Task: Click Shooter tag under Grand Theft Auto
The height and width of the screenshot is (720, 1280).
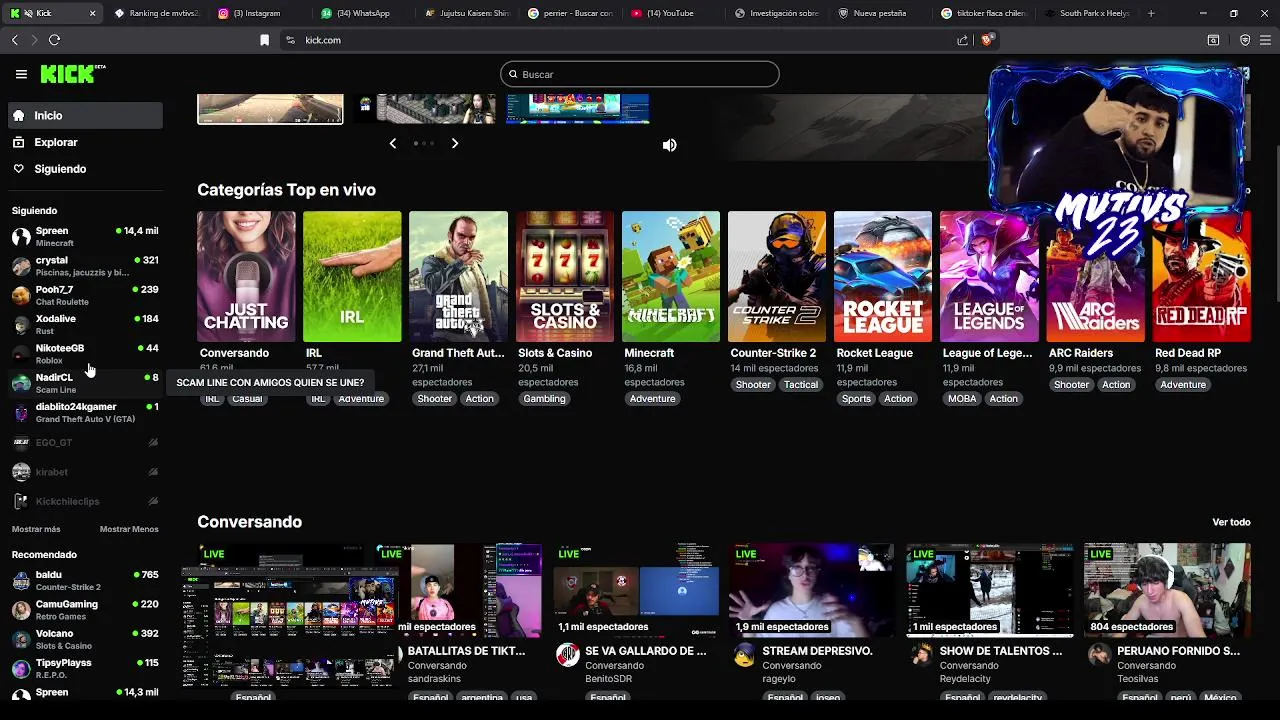Action: (435, 399)
